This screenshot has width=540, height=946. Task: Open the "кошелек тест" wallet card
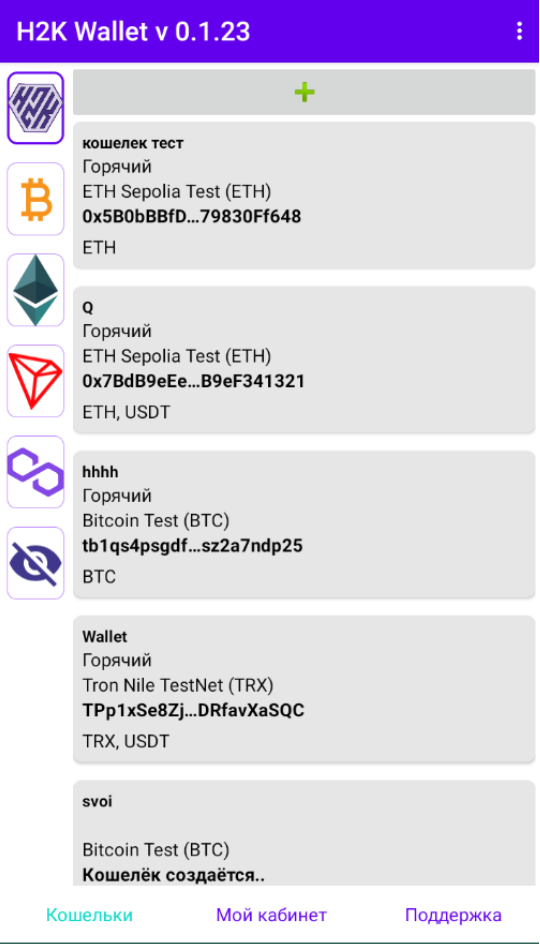304,195
